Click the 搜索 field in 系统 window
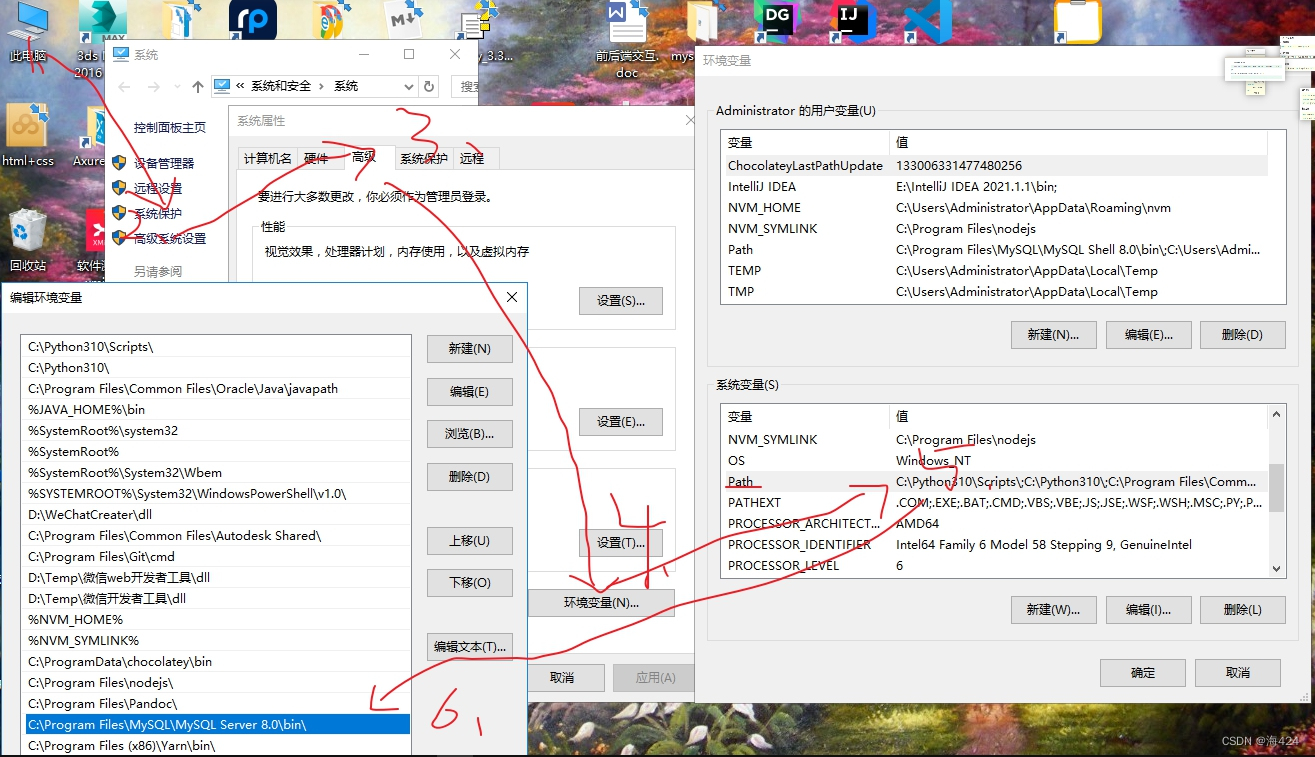Viewport: 1315px width, 757px height. point(465,86)
